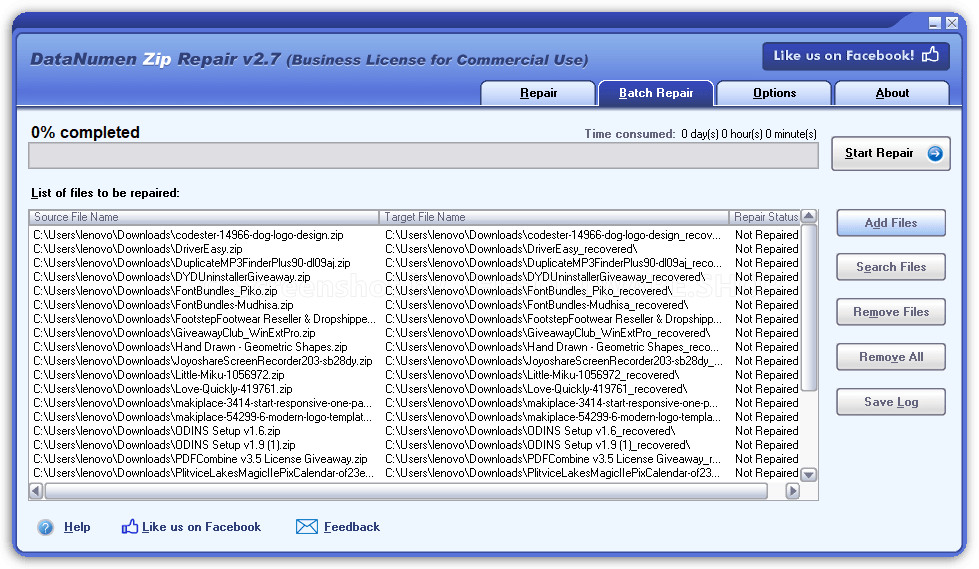Select the Batch Repair tab
The width and height of the screenshot is (979, 569).
[x=656, y=93]
